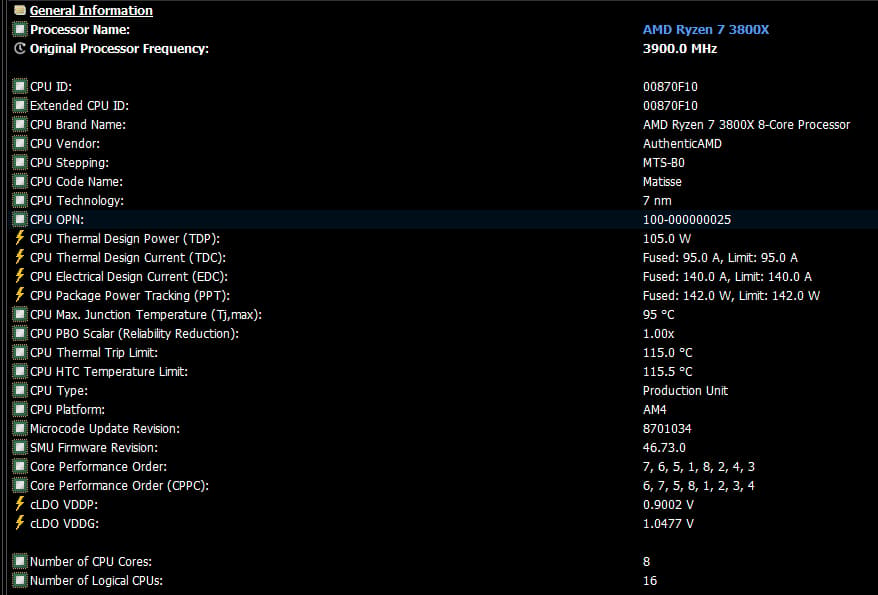Viewport: 878px width, 595px height.
Task: Select the AM4 platform value
Action: tap(655, 410)
